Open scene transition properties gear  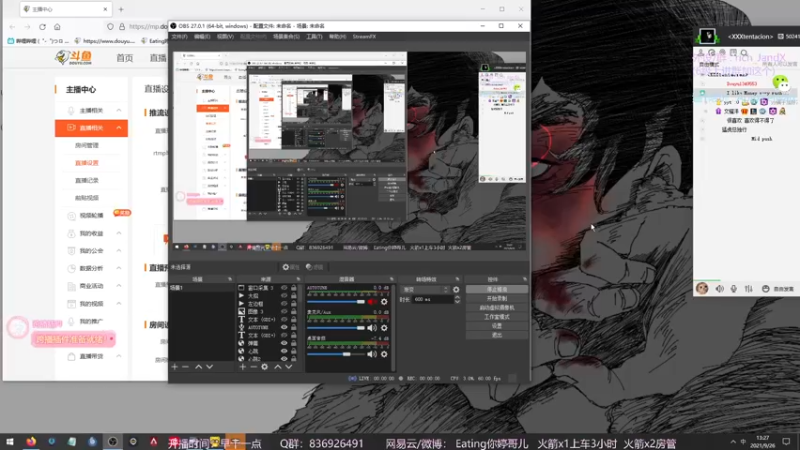pos(456,289)
